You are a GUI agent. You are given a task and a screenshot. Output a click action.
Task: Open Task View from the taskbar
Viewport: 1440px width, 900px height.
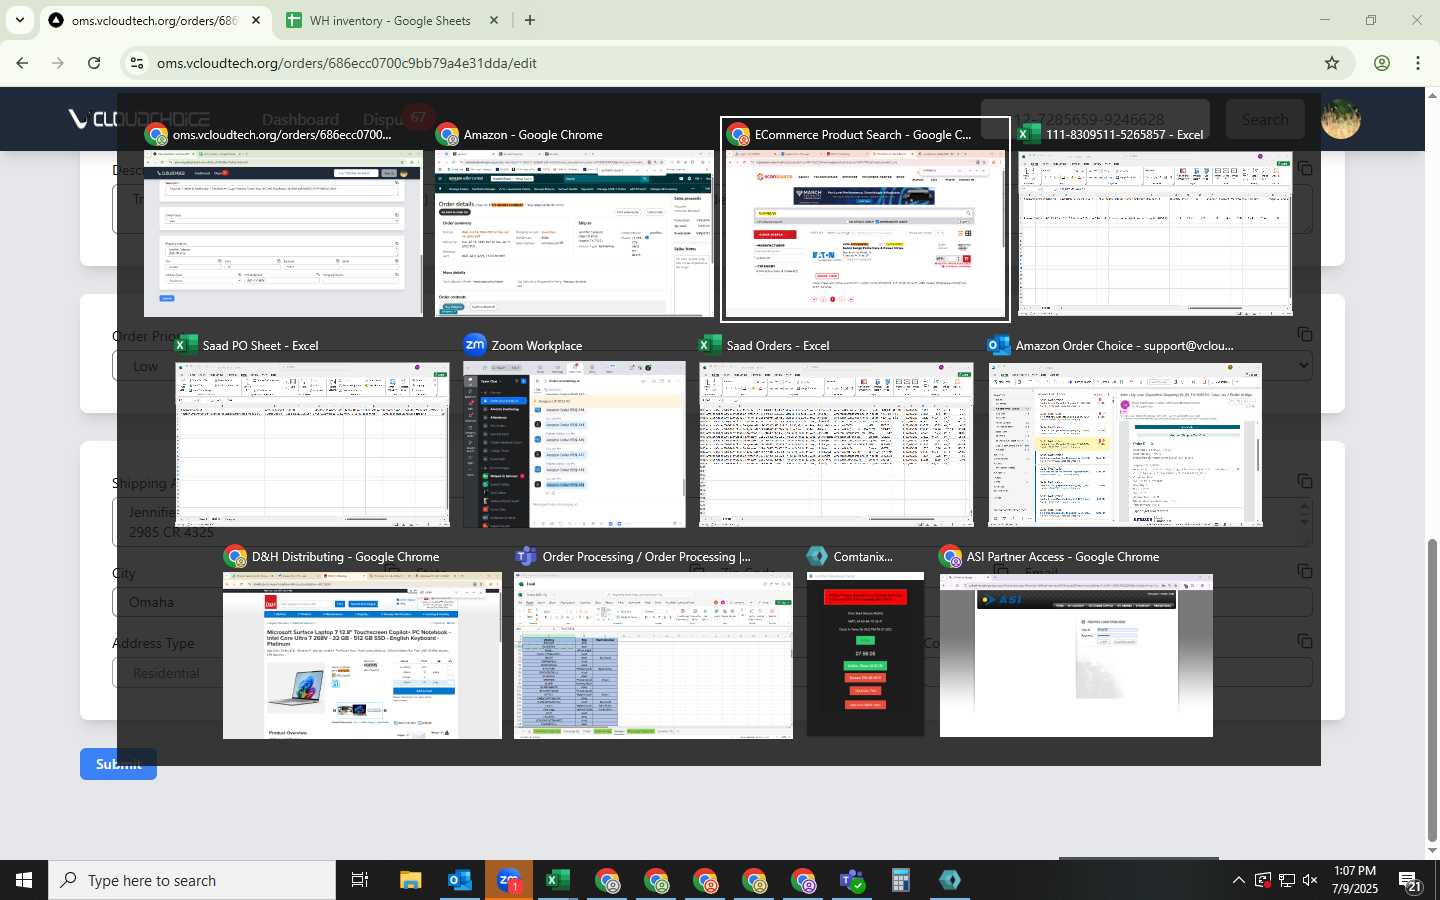[360, 880]
